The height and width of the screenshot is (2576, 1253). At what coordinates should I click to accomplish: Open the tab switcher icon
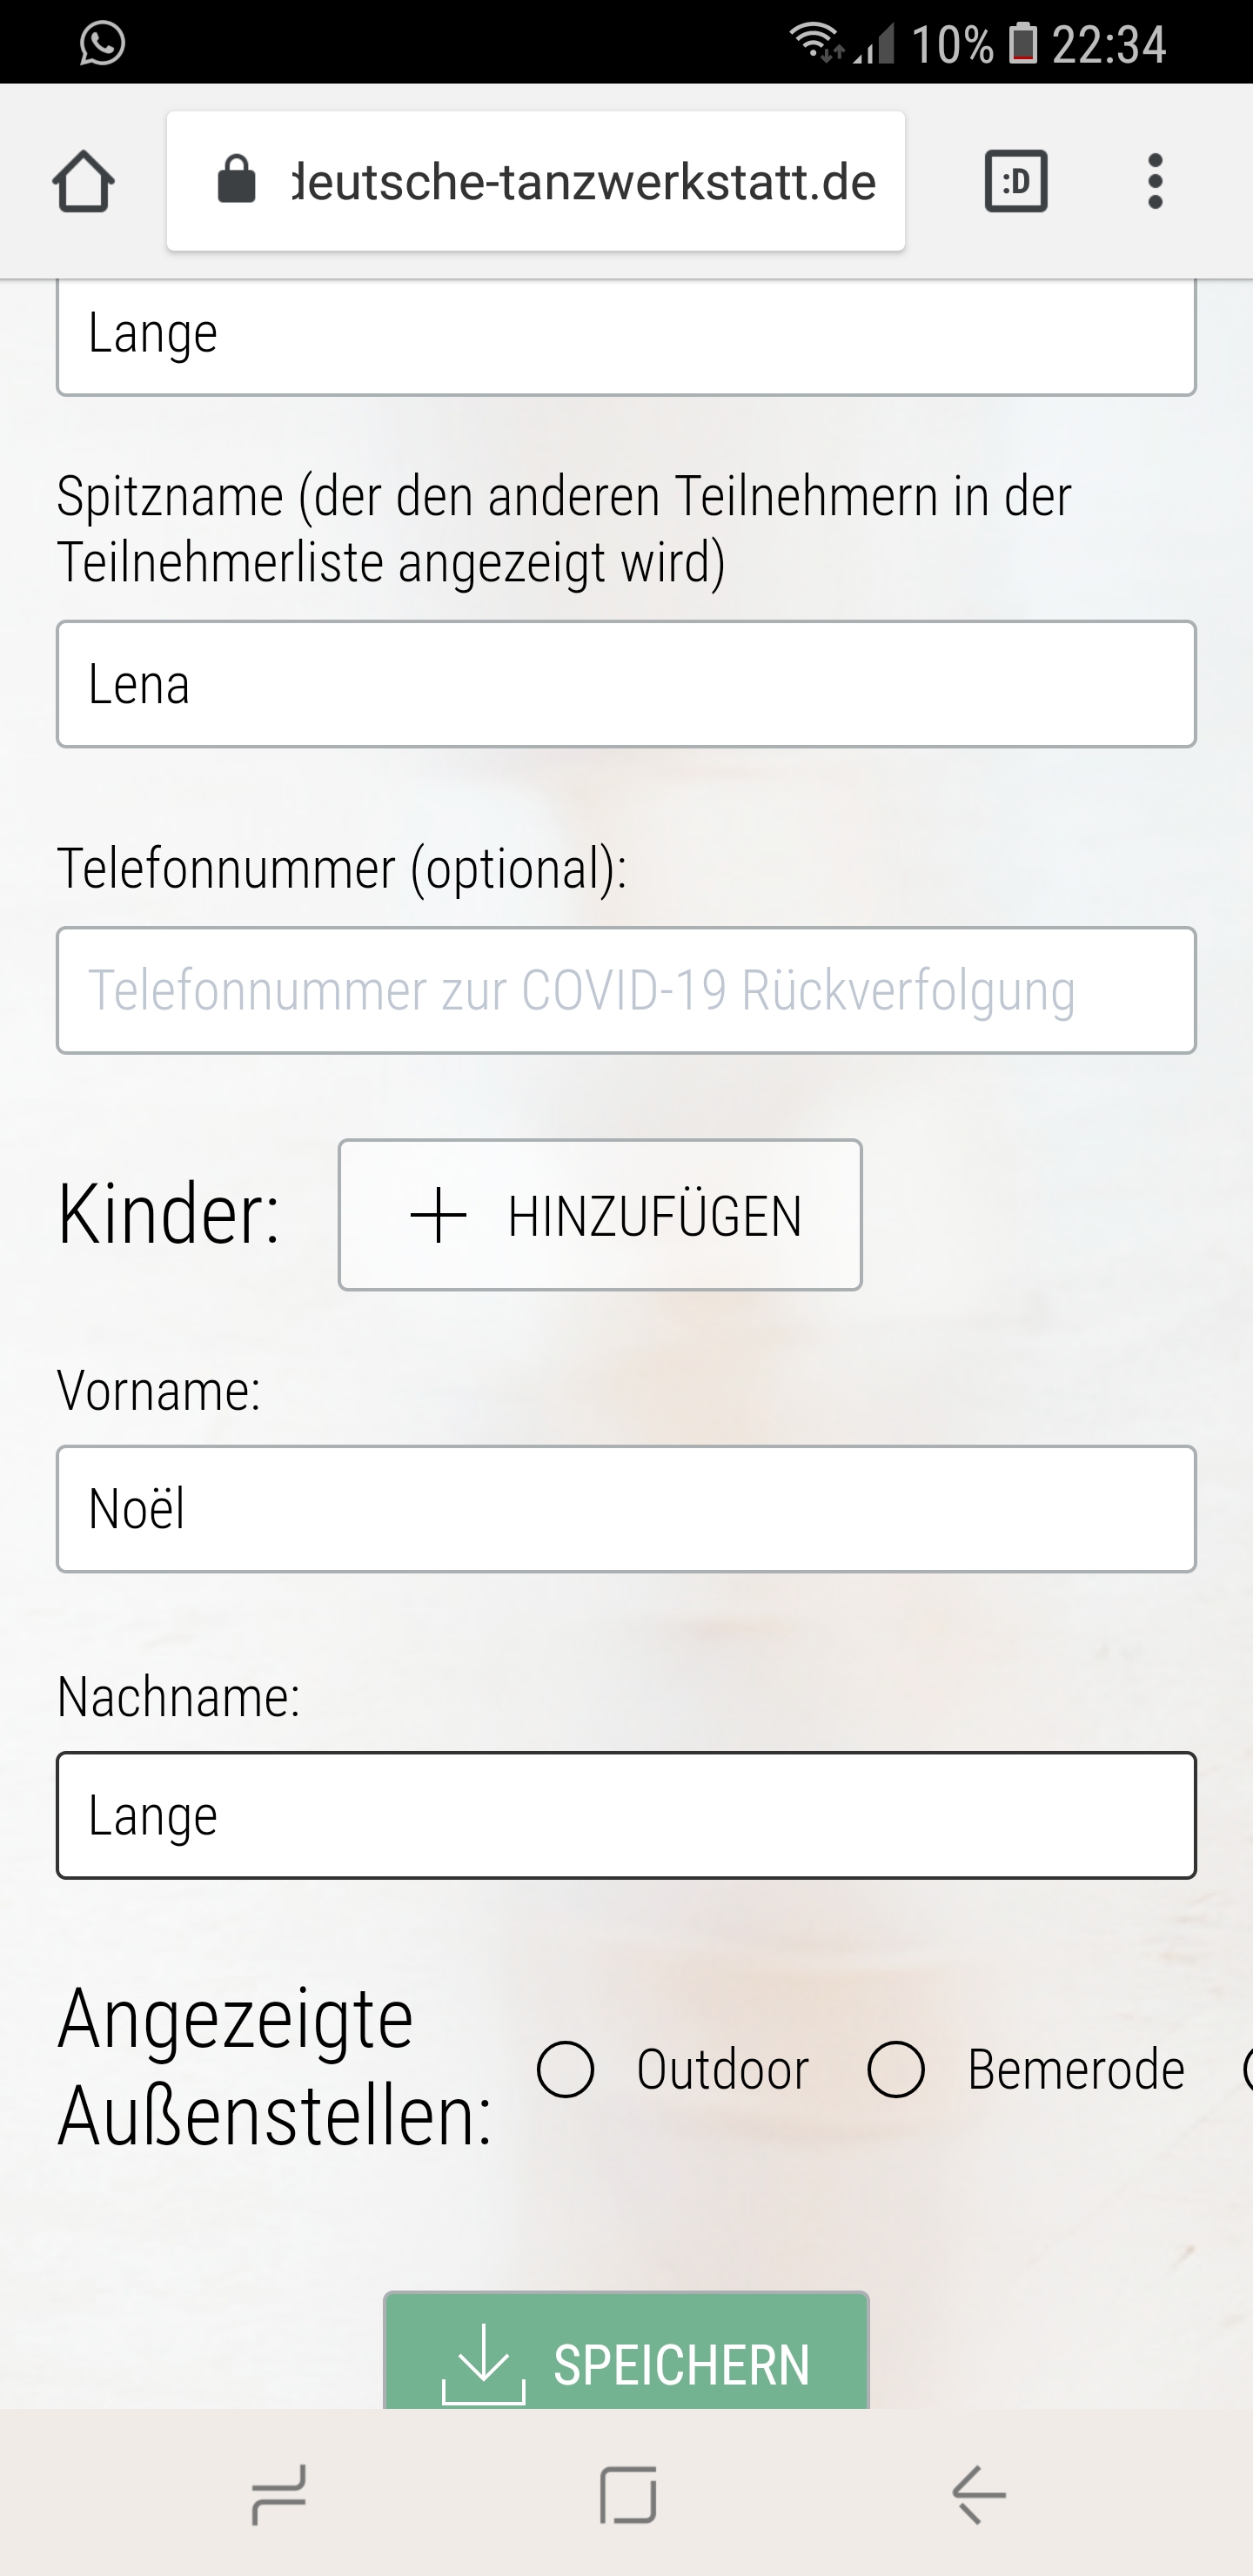point(1016,181)
